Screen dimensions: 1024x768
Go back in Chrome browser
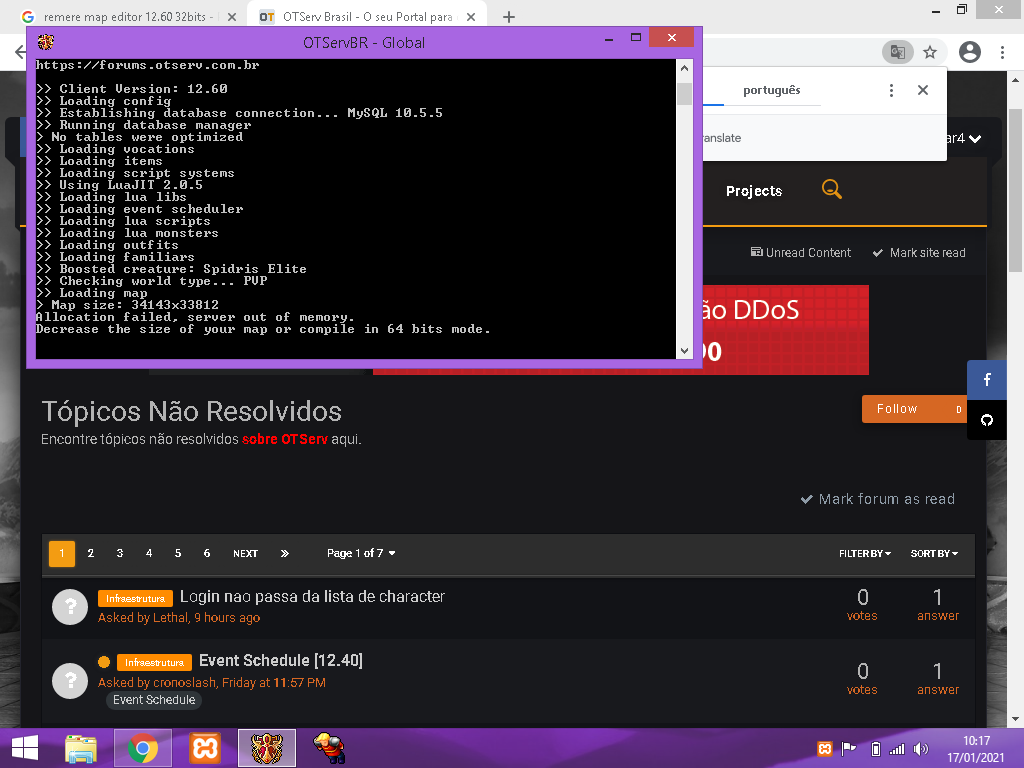click(x=20, y=52)
